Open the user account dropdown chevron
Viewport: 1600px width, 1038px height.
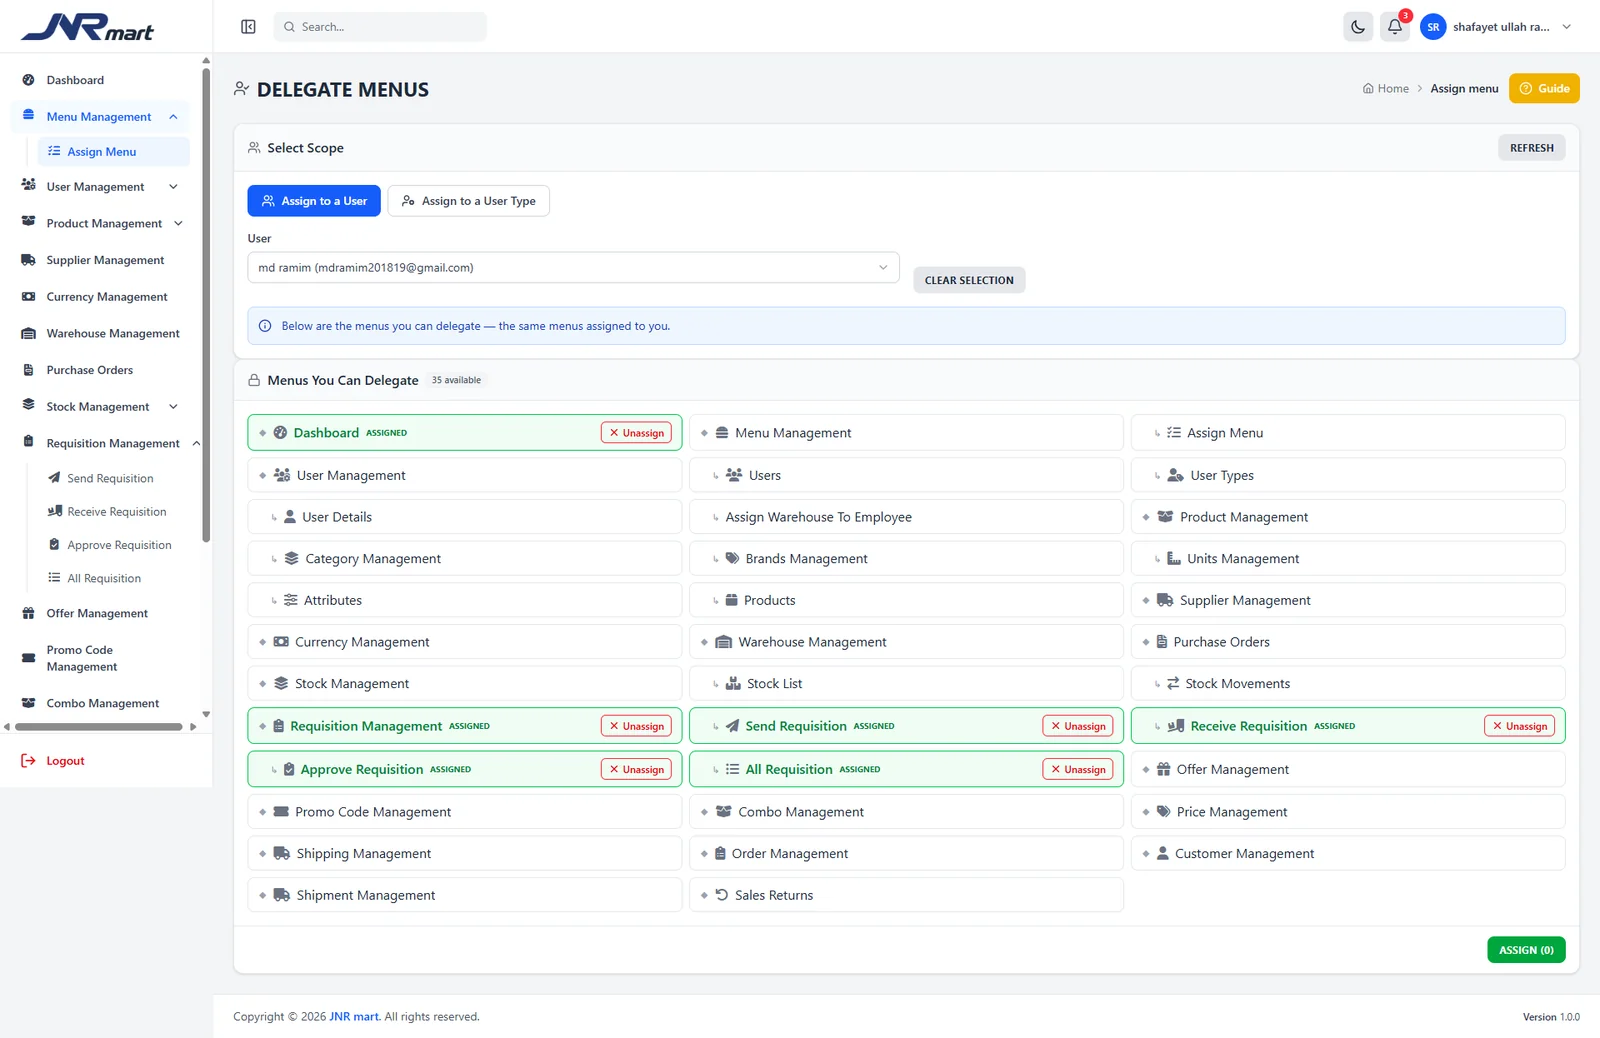pos(1566,27)
